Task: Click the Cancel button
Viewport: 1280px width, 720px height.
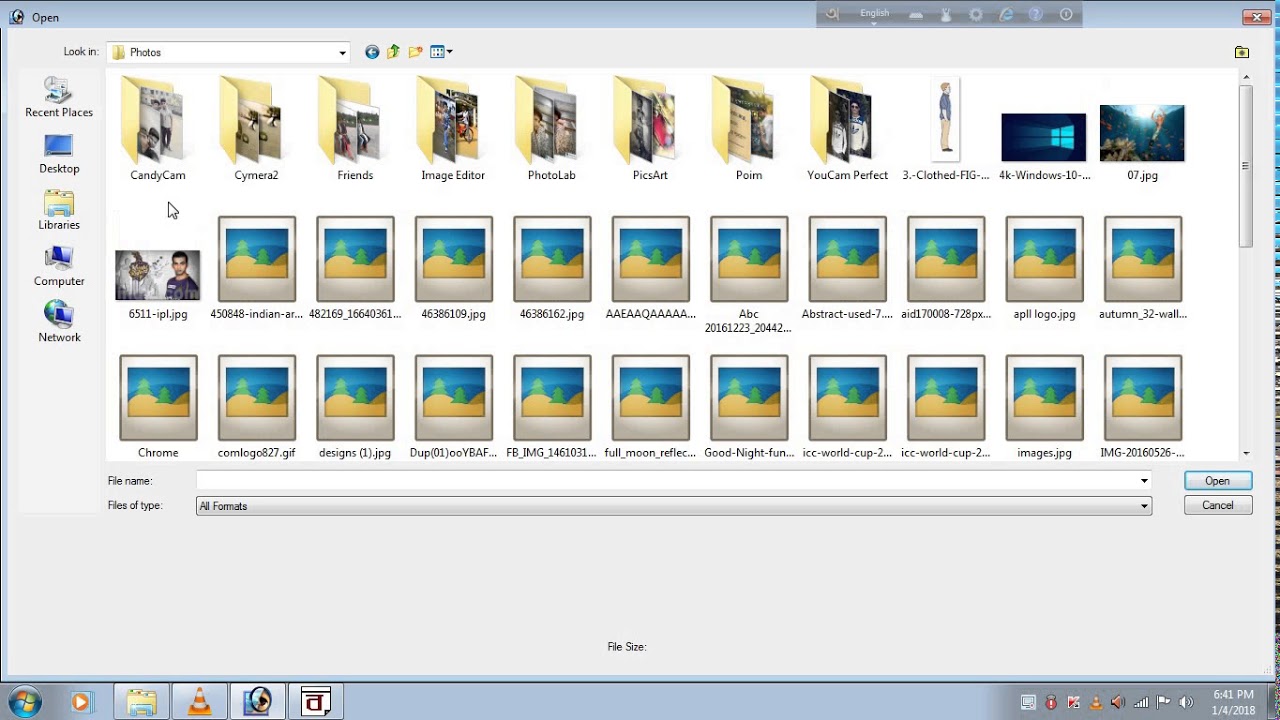Action: (x=1217, y=506)
